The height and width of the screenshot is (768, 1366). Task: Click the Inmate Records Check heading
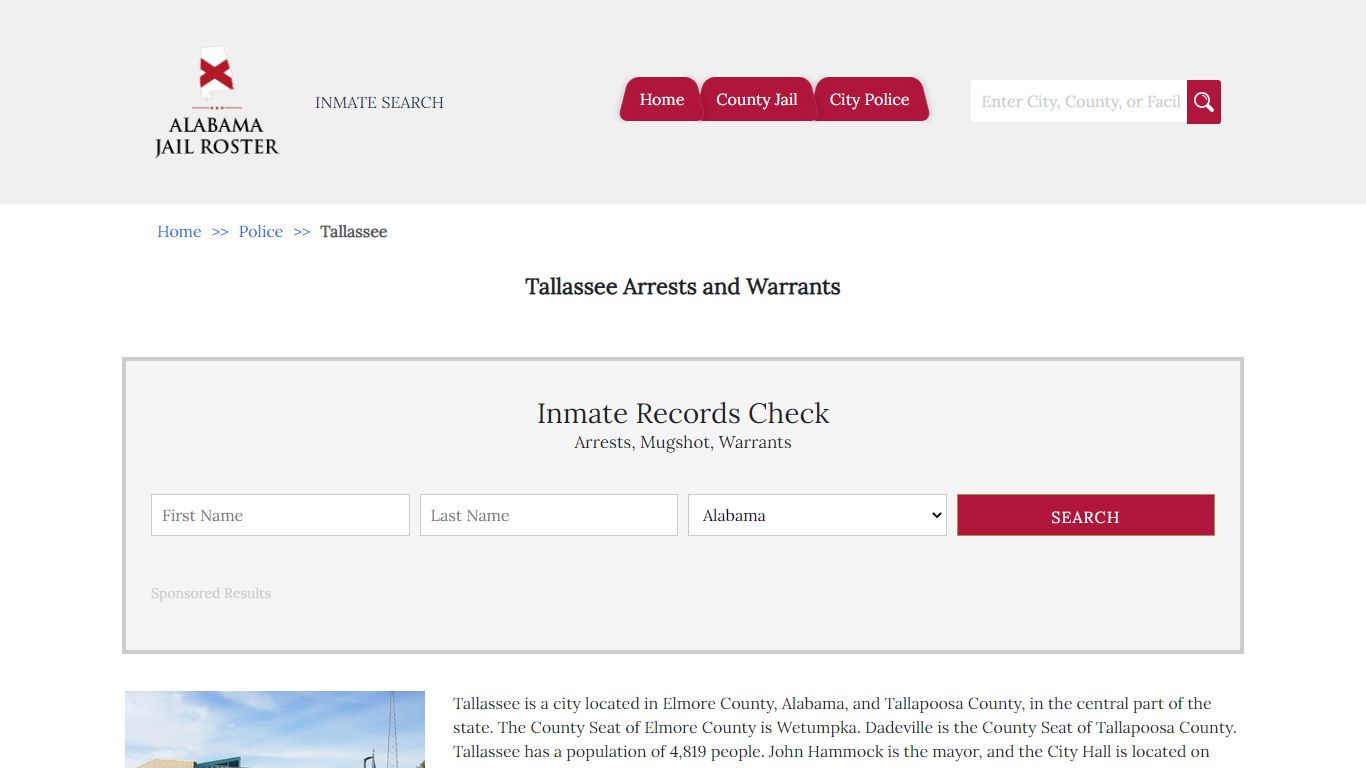(683, 413)
